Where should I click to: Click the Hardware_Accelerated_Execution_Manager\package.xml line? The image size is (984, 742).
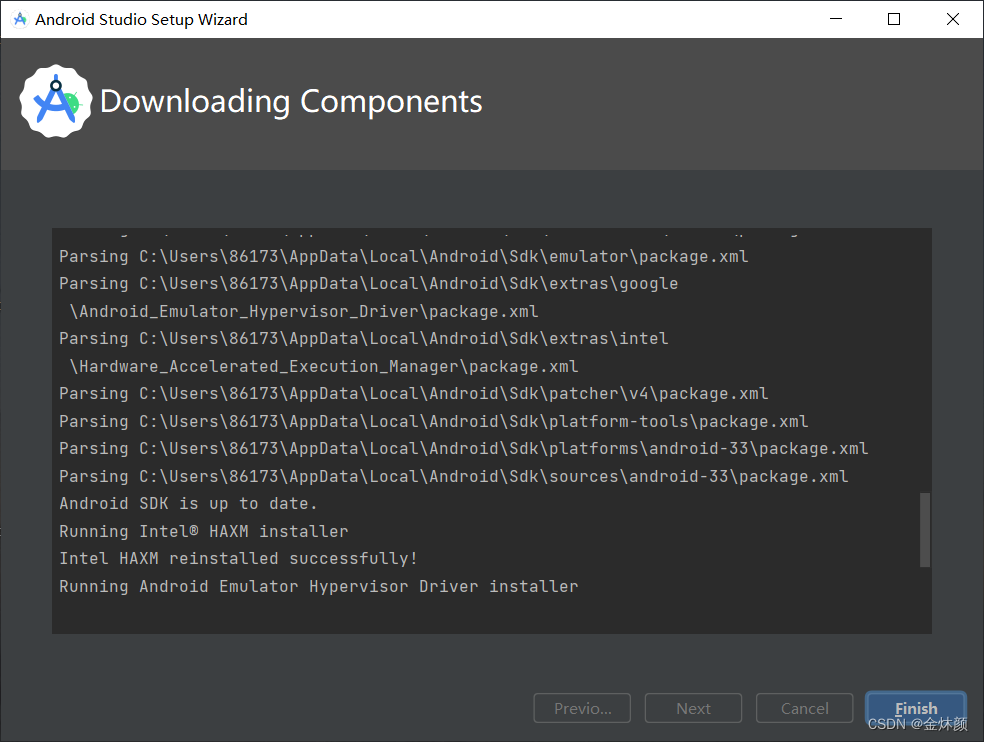(x=324, y=366)
